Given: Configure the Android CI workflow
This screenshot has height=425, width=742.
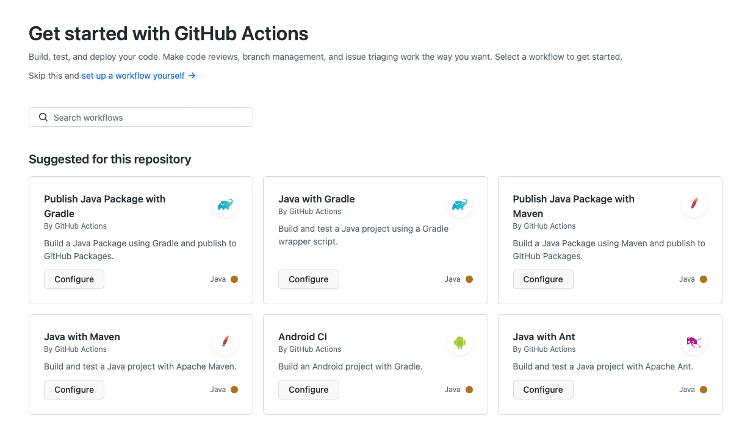Looking at the screenshot, I should point(308,389).
